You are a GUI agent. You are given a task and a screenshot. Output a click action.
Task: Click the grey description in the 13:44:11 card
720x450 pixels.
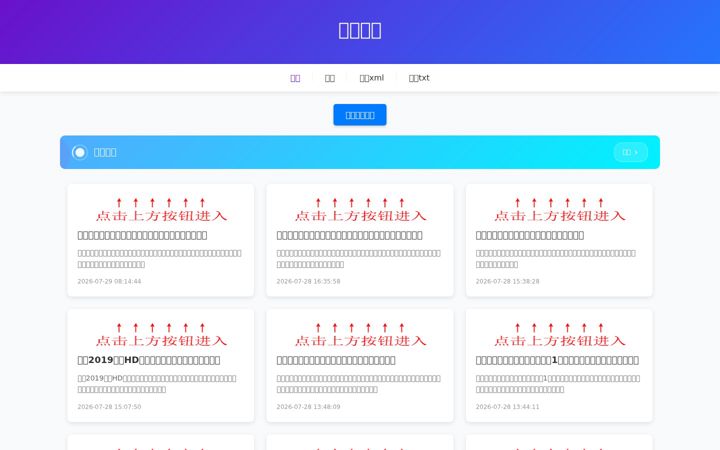pos(558,384)
